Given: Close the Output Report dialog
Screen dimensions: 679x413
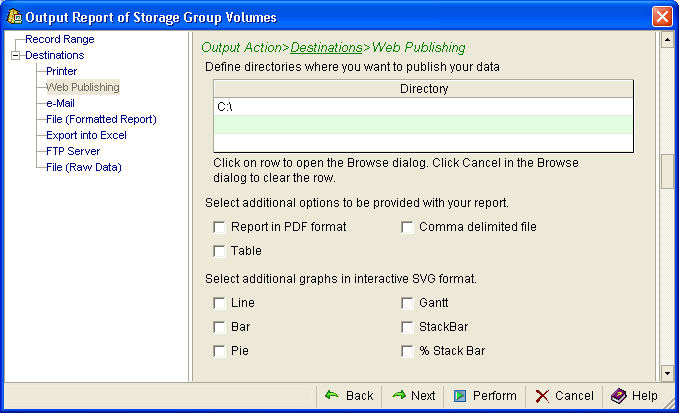Looking at the screenshot, I should (662, 16).
